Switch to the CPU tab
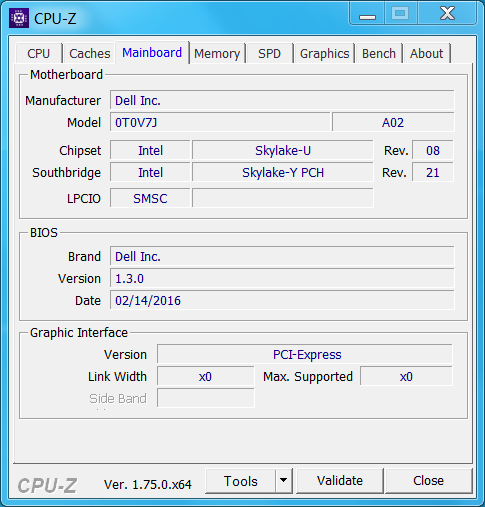 [x=39, y=54]
